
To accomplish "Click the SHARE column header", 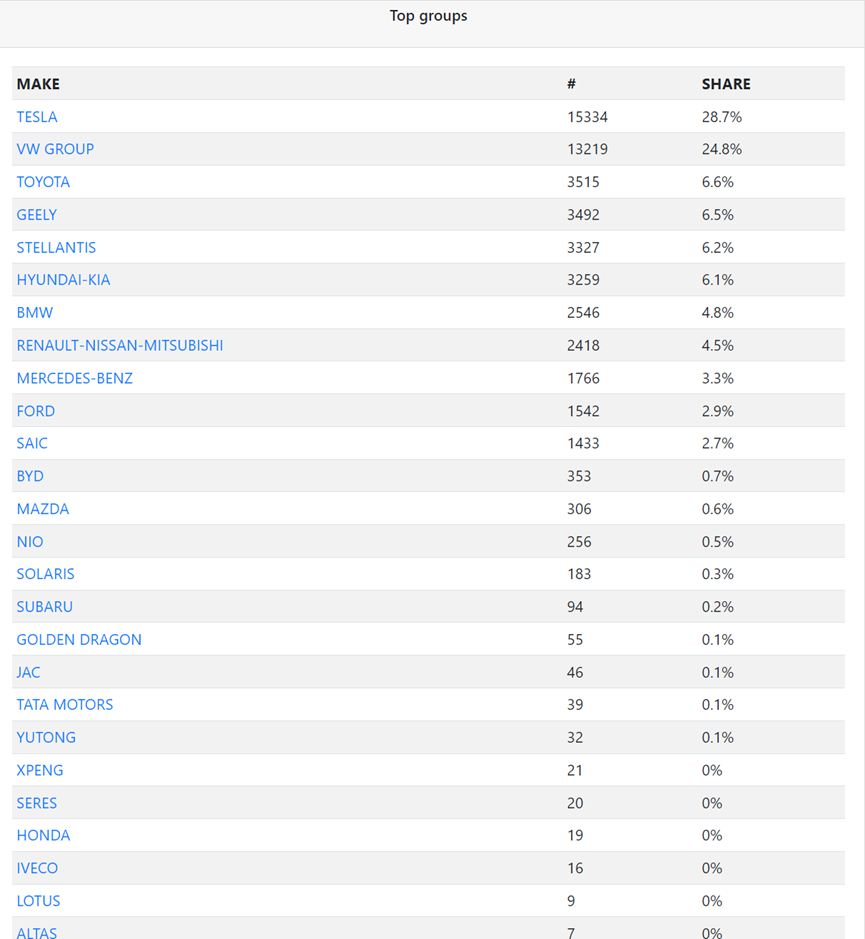I will (726, 84).
